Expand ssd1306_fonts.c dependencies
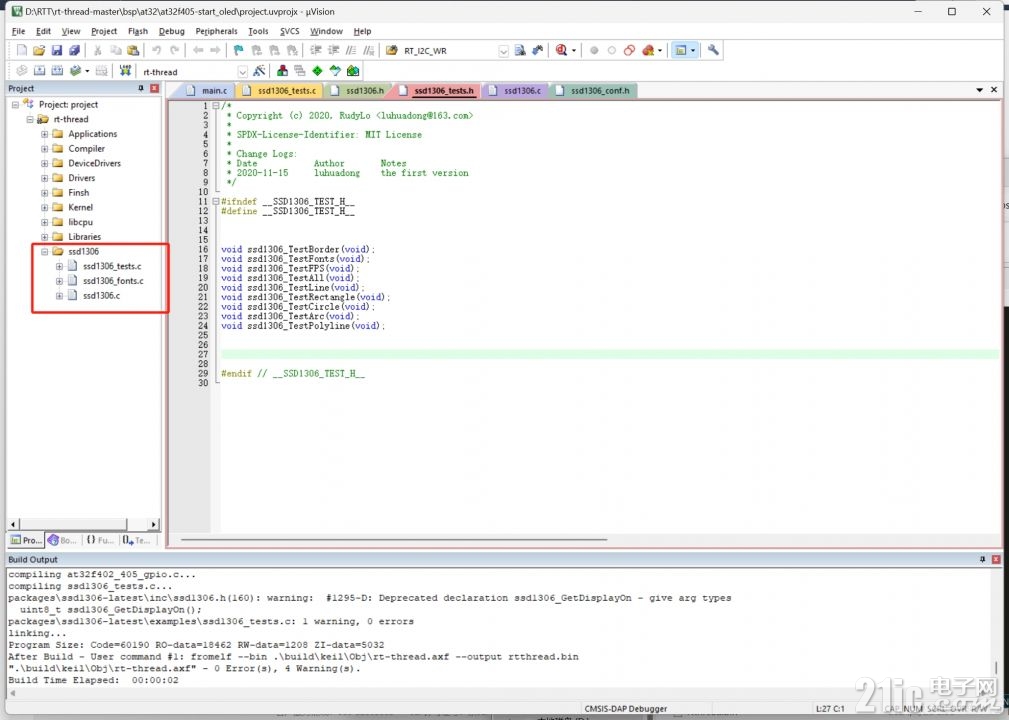Viewport: 1009px width, 720px height. click(x=59, y=281)
